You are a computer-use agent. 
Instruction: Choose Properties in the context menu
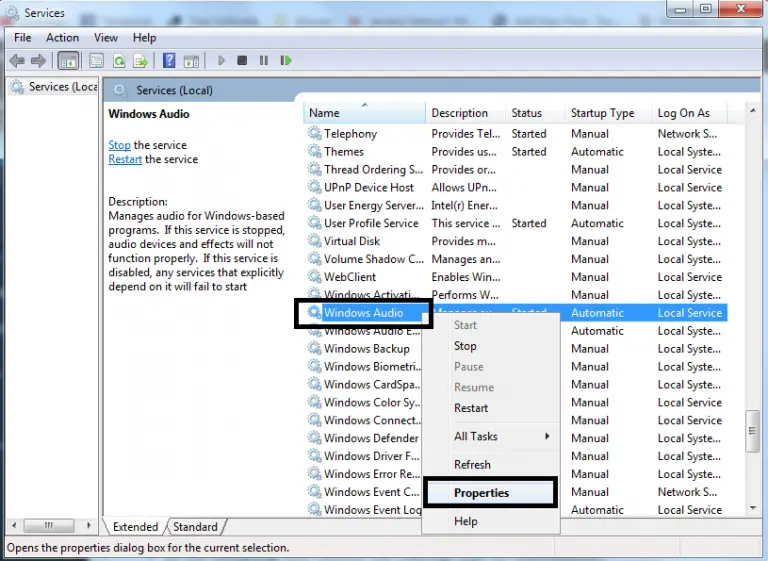490,492
